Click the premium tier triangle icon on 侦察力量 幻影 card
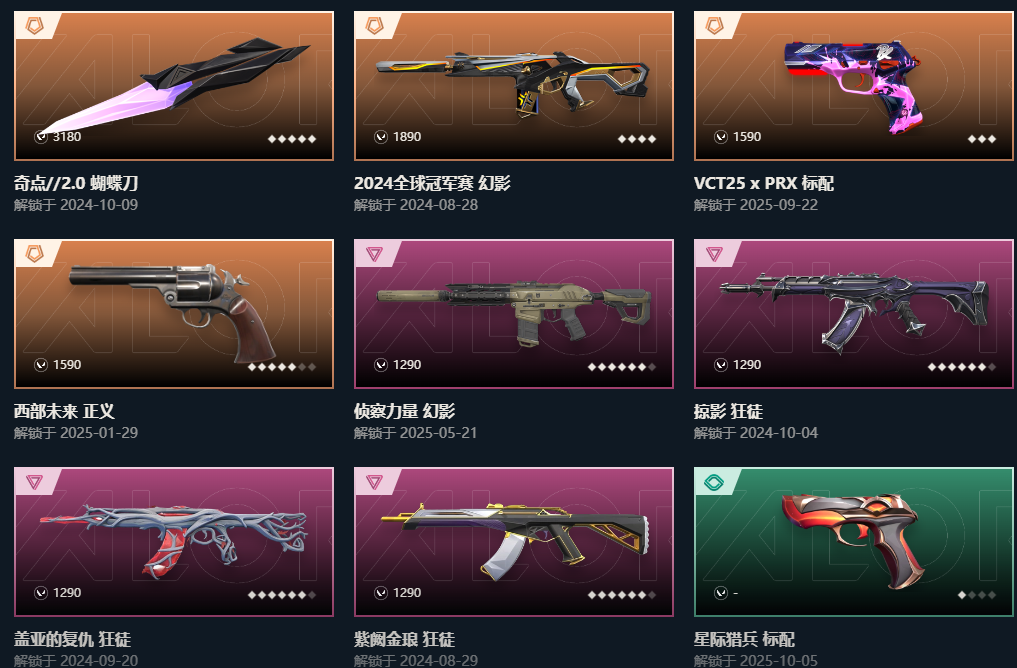Viewport: 1017px width, 668px height. (x=374, y=254)
